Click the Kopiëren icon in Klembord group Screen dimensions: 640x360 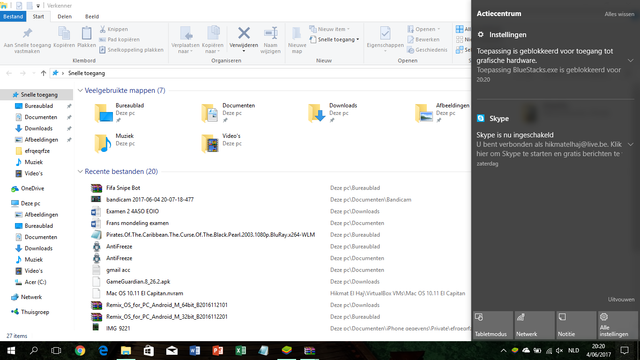point(64,33)
